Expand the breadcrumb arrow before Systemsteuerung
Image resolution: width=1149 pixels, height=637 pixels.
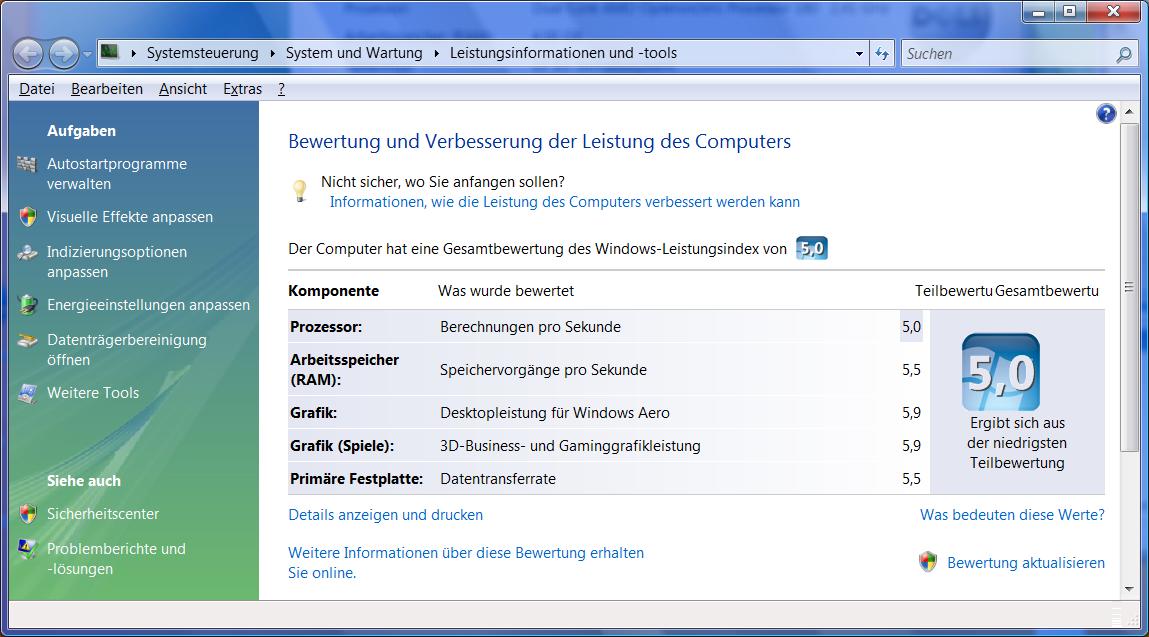pos(133,54)
